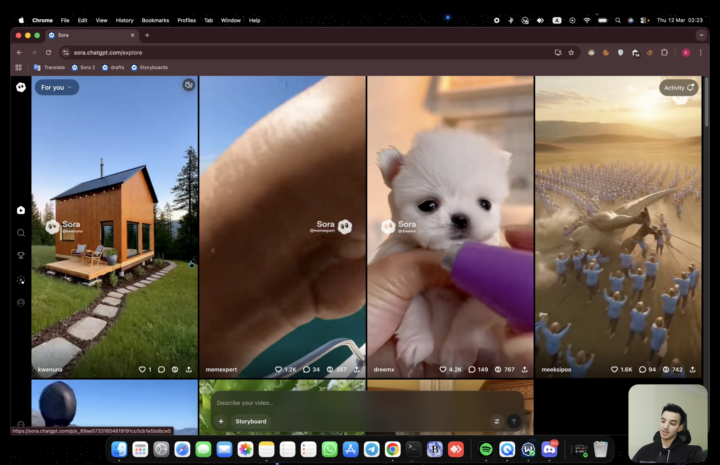Open the Activity panel

point(679,88)
